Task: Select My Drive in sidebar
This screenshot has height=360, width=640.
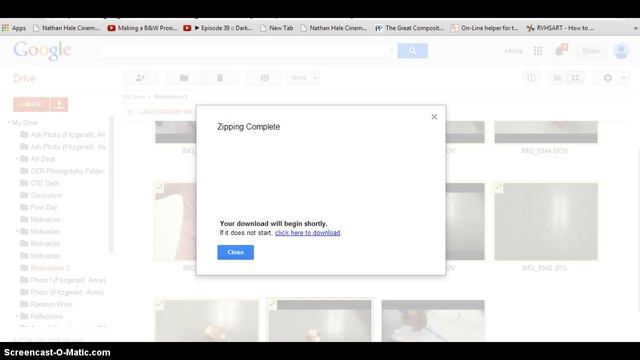Action: pos(24,122)
